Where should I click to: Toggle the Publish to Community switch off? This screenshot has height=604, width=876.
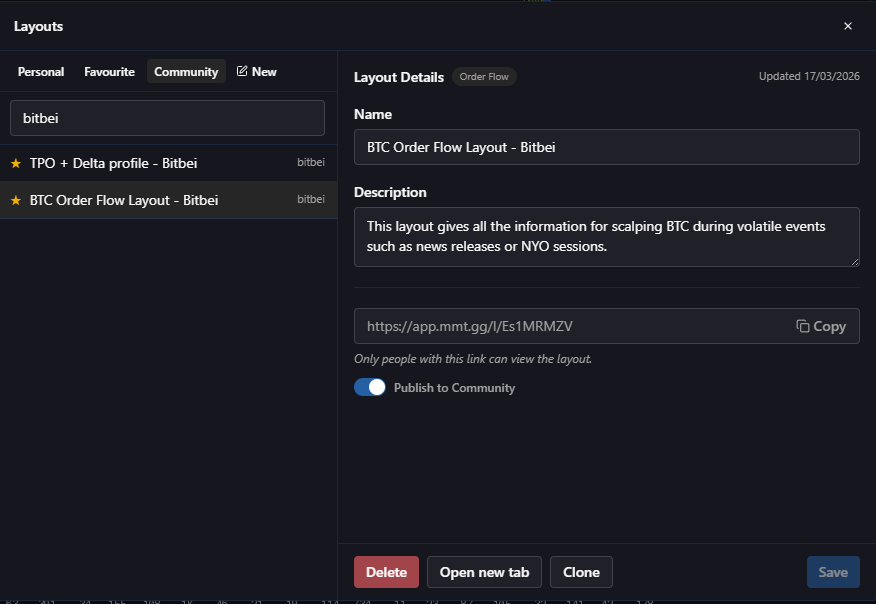pos(369,387)
